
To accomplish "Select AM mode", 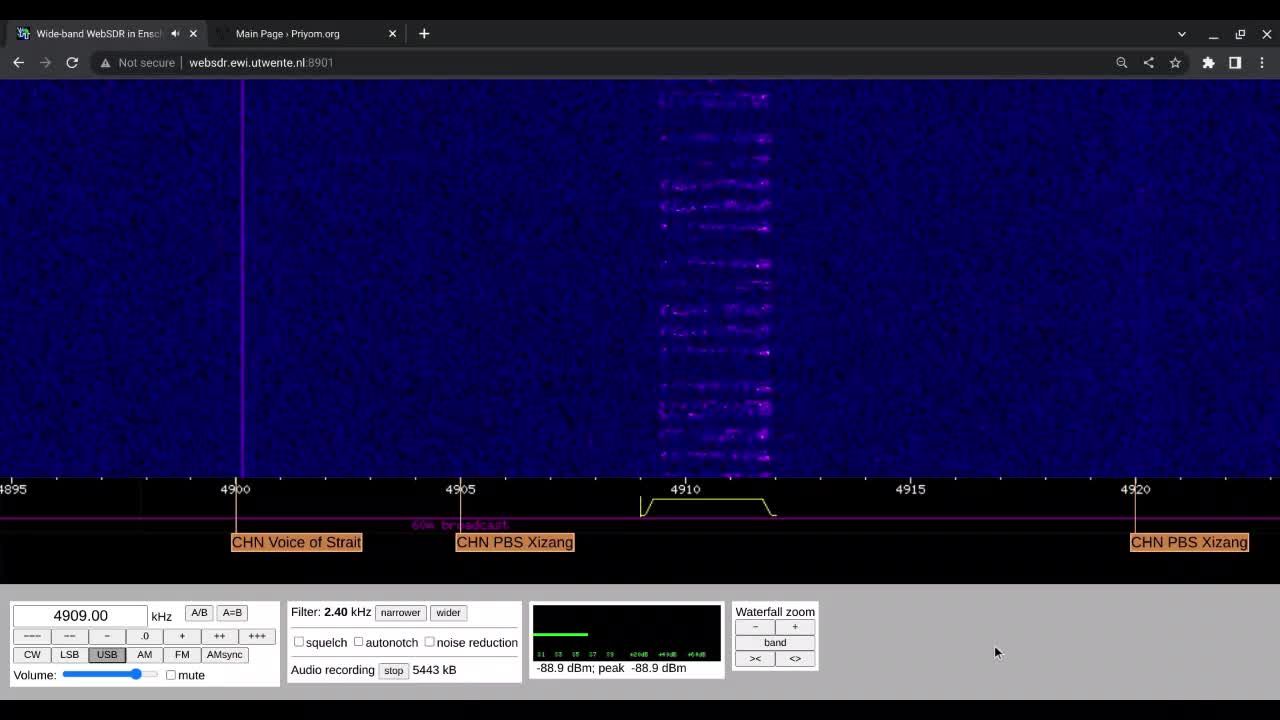I will tap(144, 655).
